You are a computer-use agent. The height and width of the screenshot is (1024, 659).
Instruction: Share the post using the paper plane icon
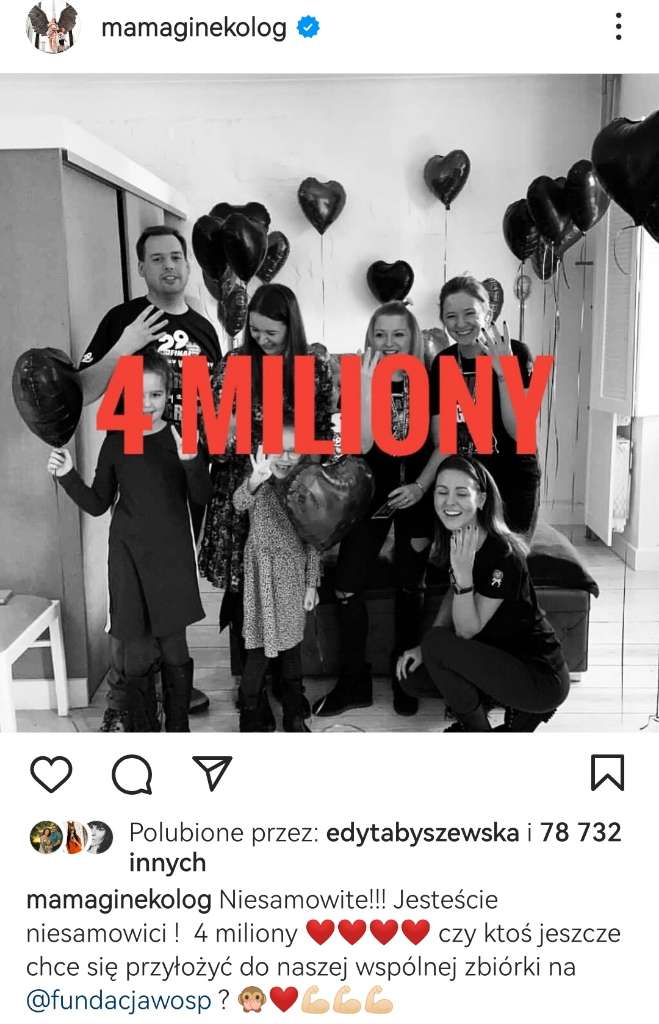click(x=212, y=773)
